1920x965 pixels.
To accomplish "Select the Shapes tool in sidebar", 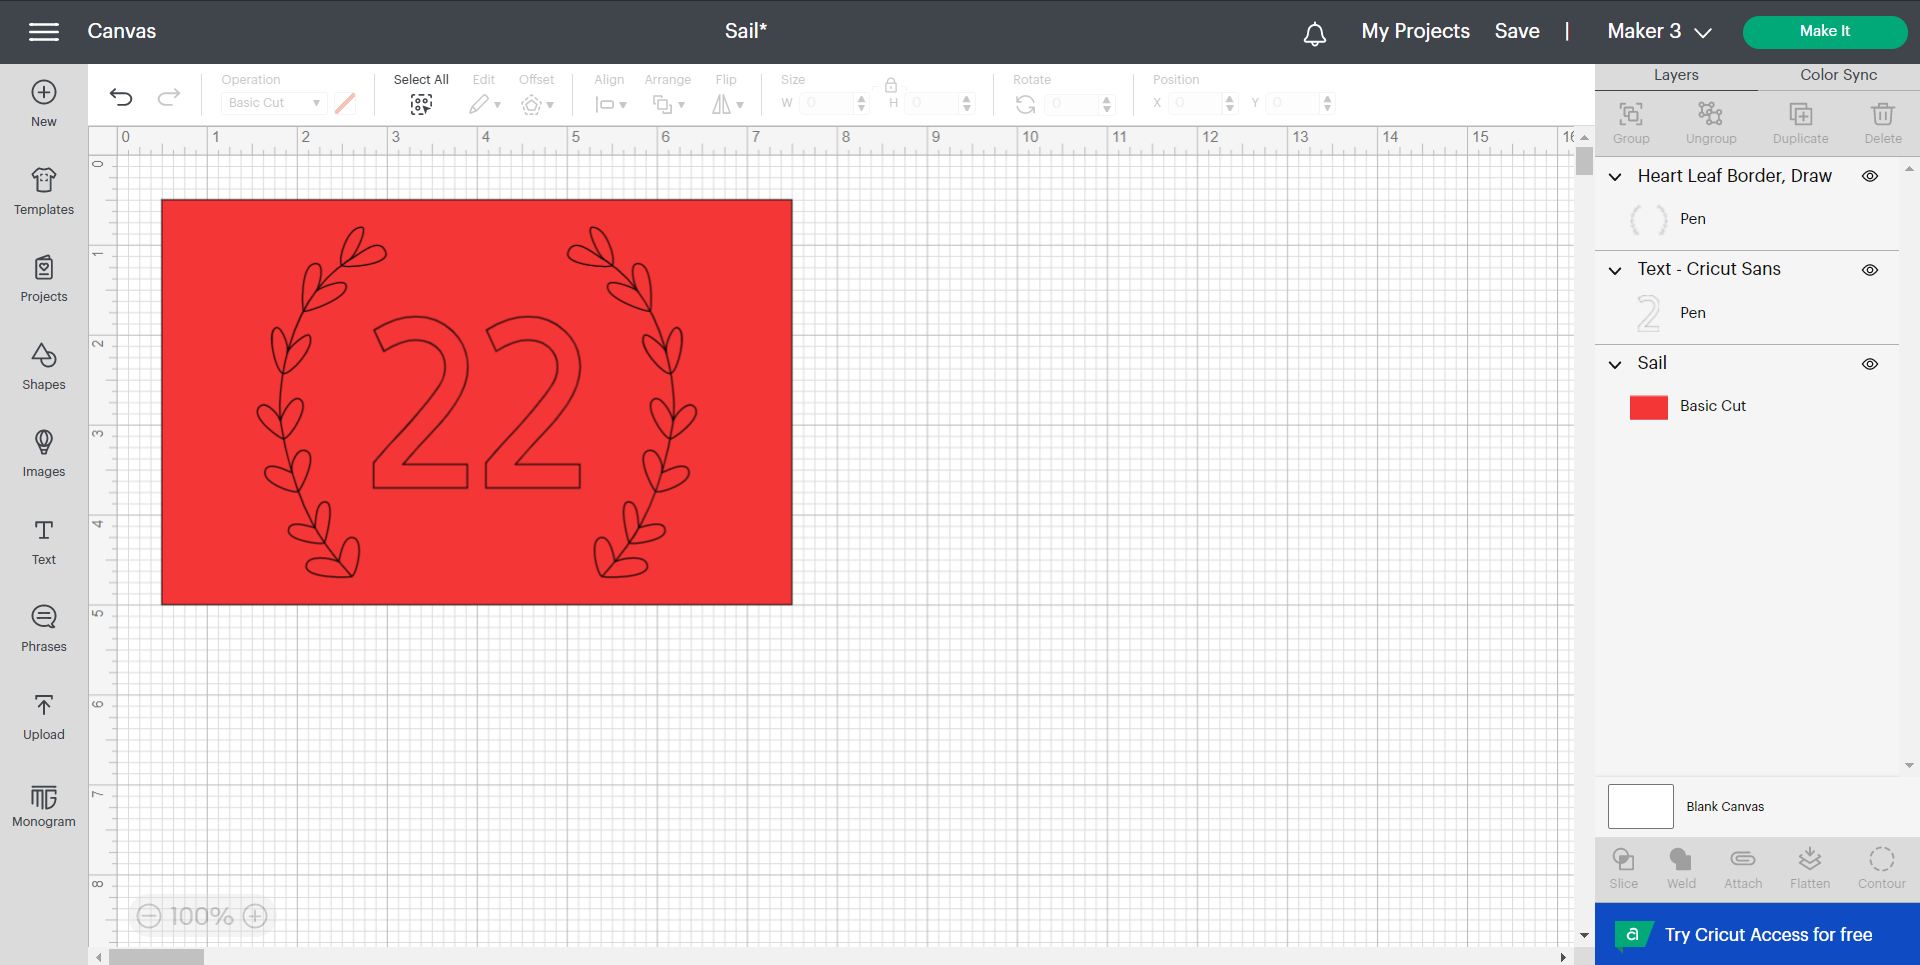I will tap(43, 367).
